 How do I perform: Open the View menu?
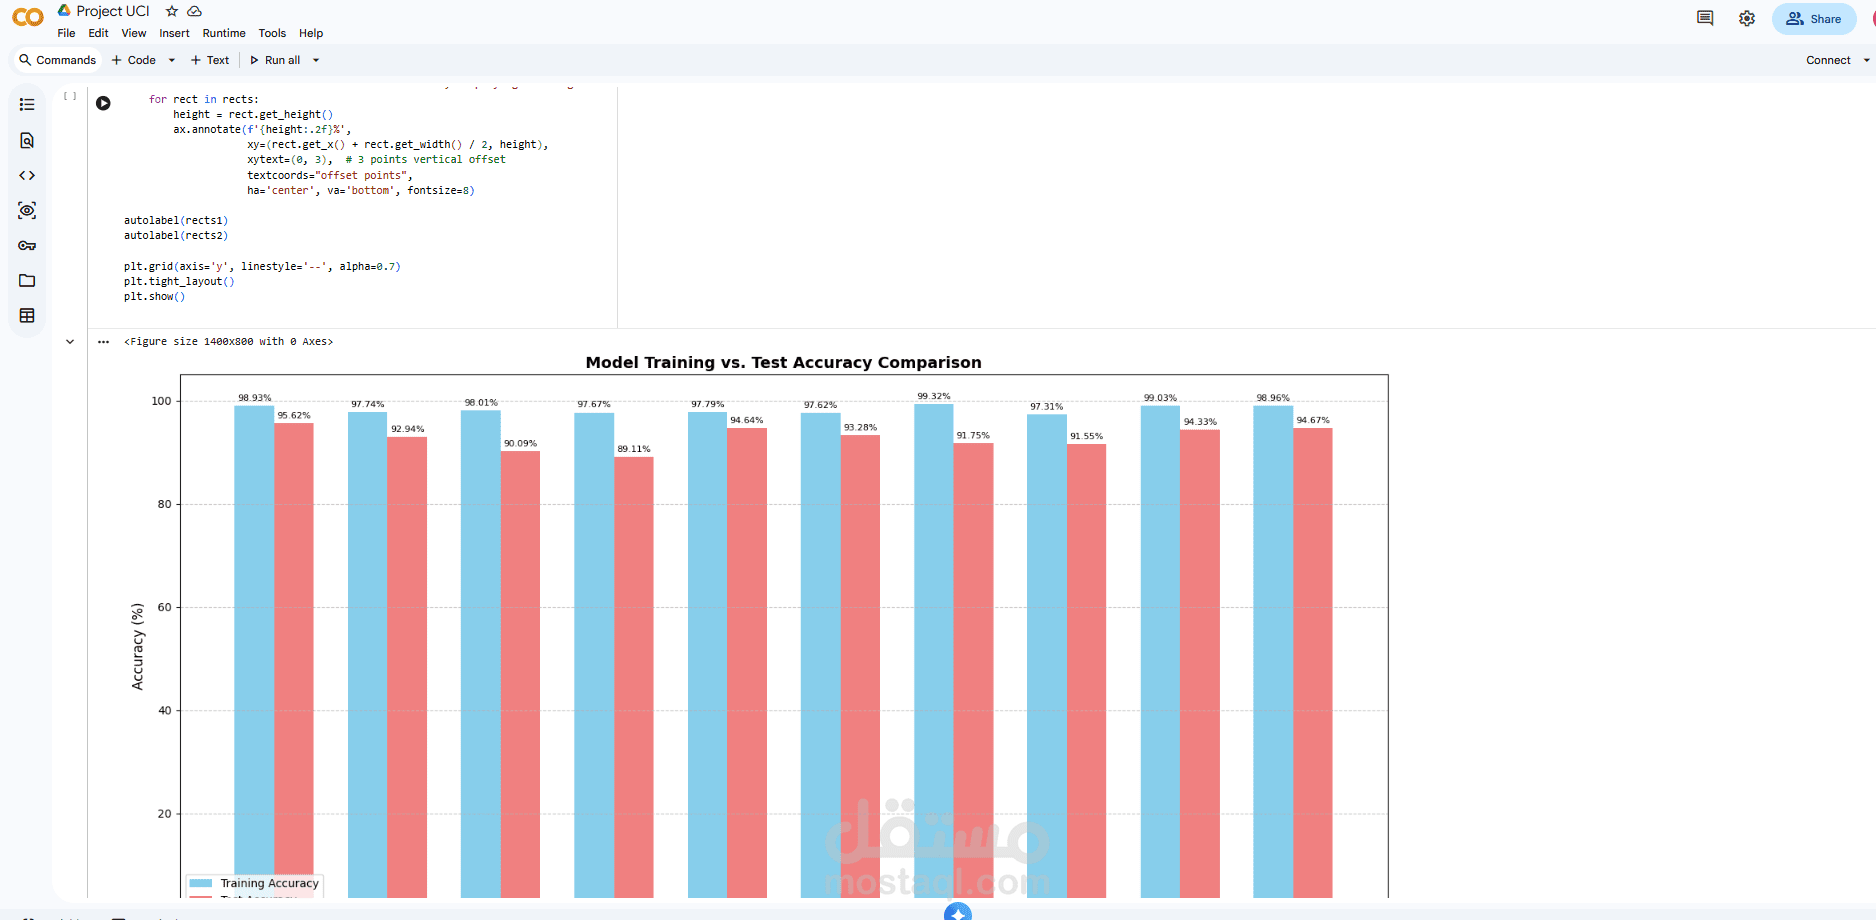coord(134,33)
